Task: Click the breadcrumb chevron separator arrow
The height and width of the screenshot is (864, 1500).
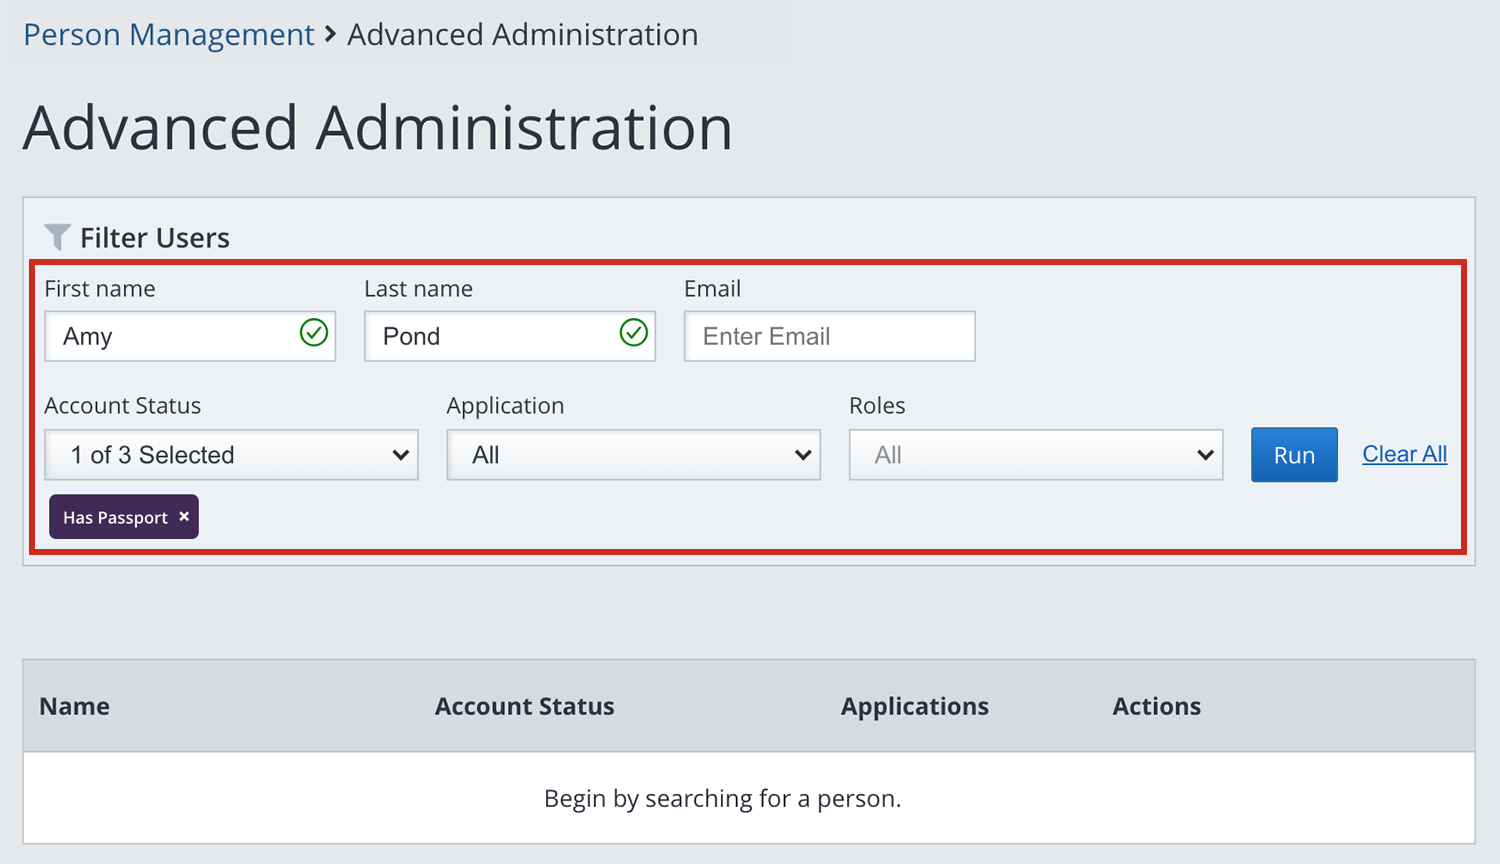Action: pos(331,35)
